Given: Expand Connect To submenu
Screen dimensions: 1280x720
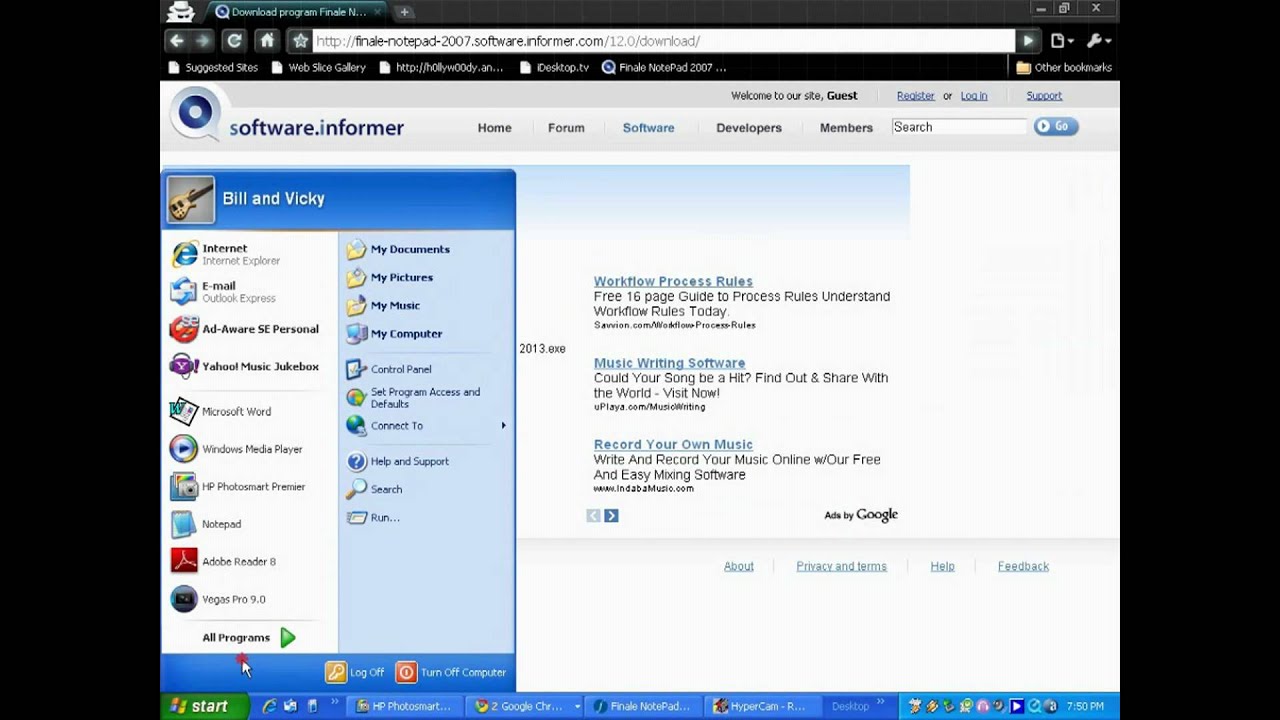Looking at the screenshot, I should tap(426, 425).
